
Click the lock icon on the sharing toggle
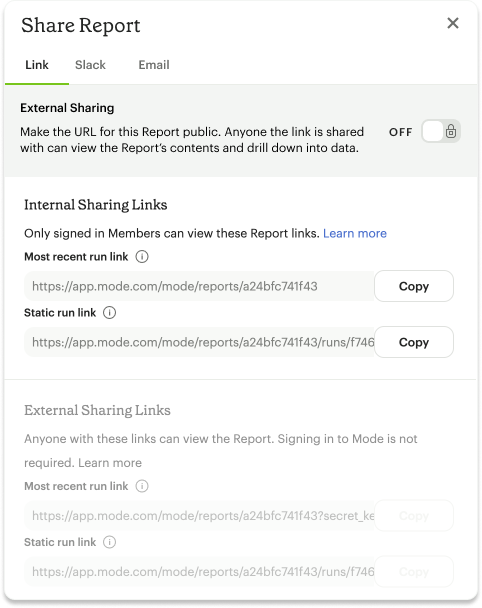point(451,131)
